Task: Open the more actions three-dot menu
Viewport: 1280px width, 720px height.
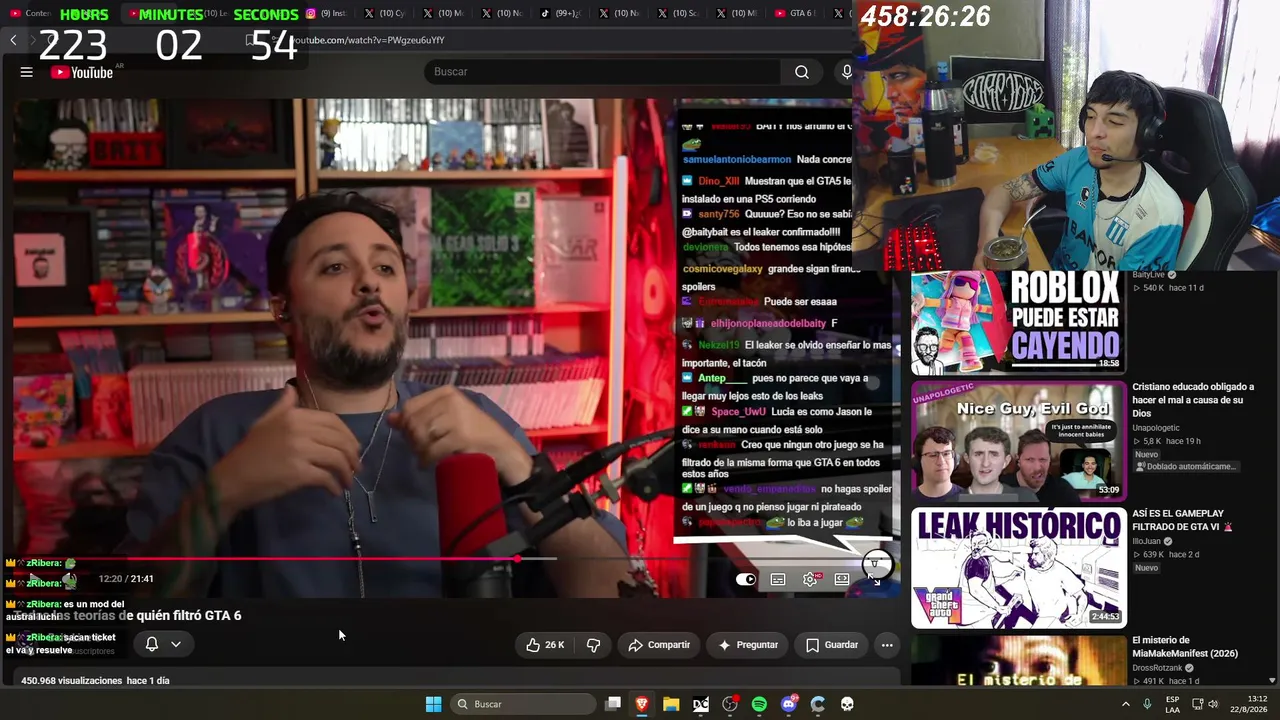Action: pos(887,645)
